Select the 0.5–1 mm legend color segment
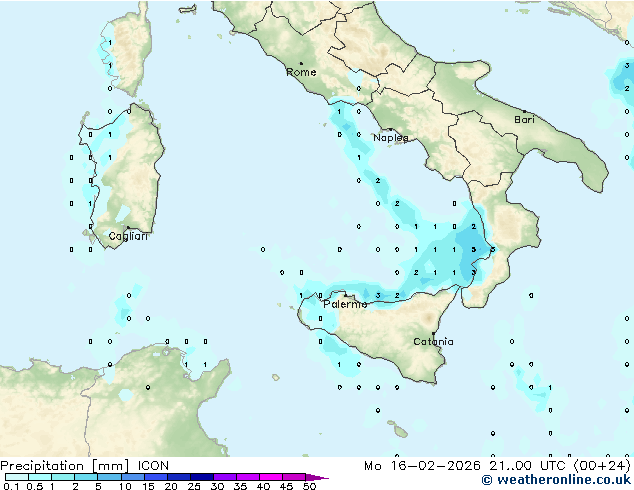Screen dimensions: 634x490 coord(40,477)
